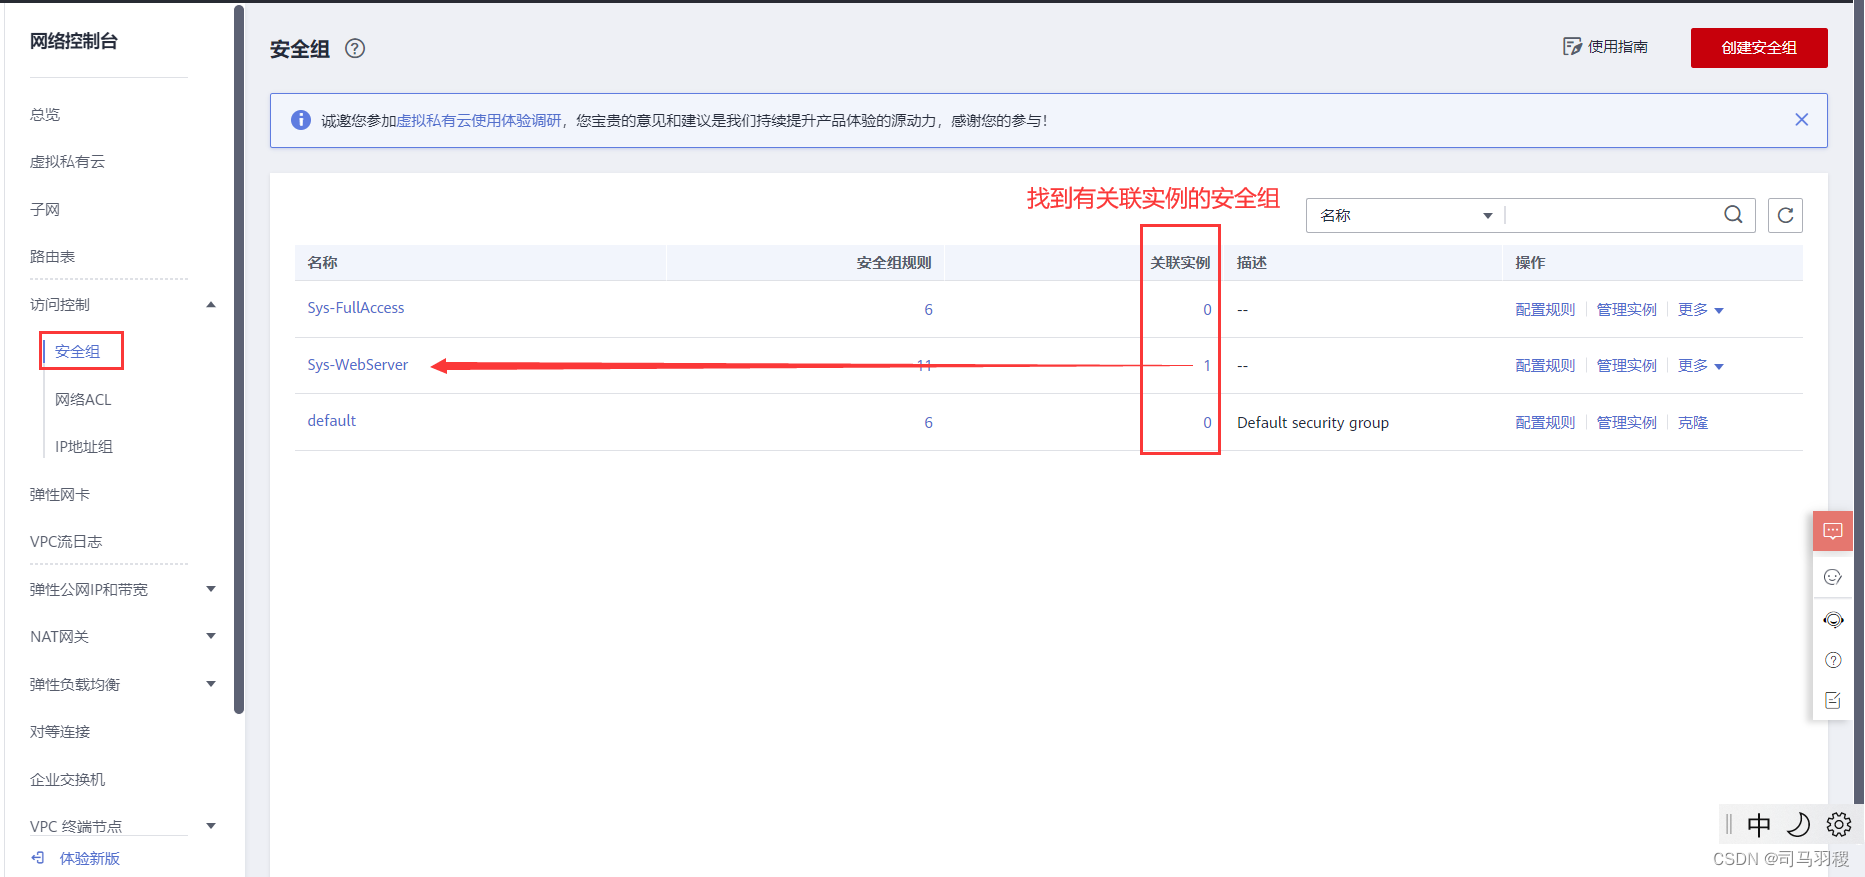Click the magnifier search icon

pos(1734,215)
